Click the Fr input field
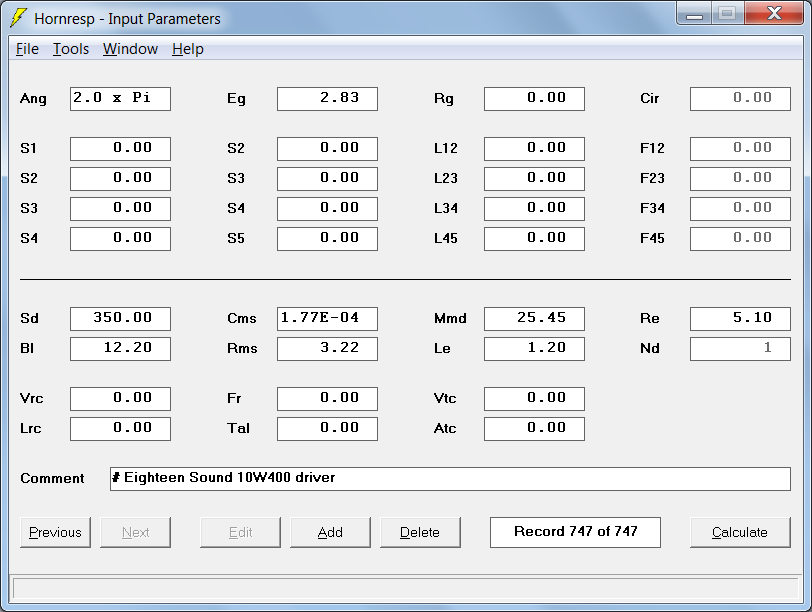The width and height of the screenshot is (812, 612). pos(327,399)
